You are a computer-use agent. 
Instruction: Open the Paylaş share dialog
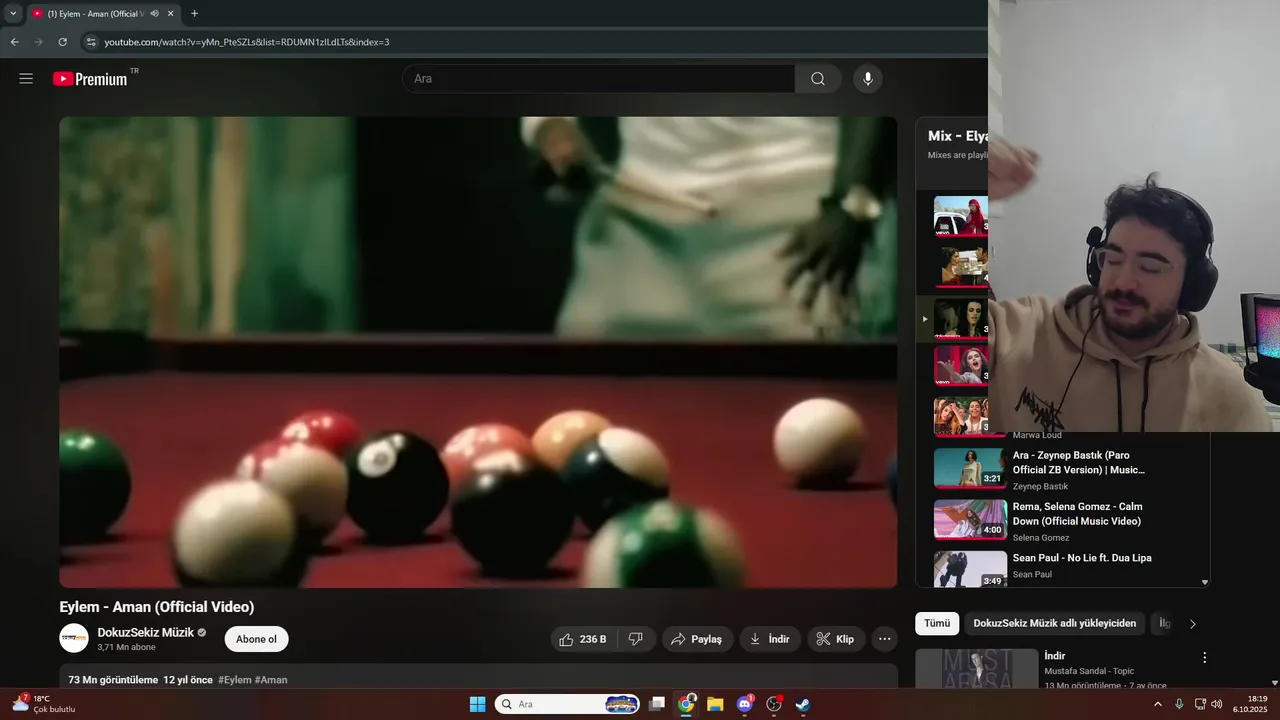[697, 639]
